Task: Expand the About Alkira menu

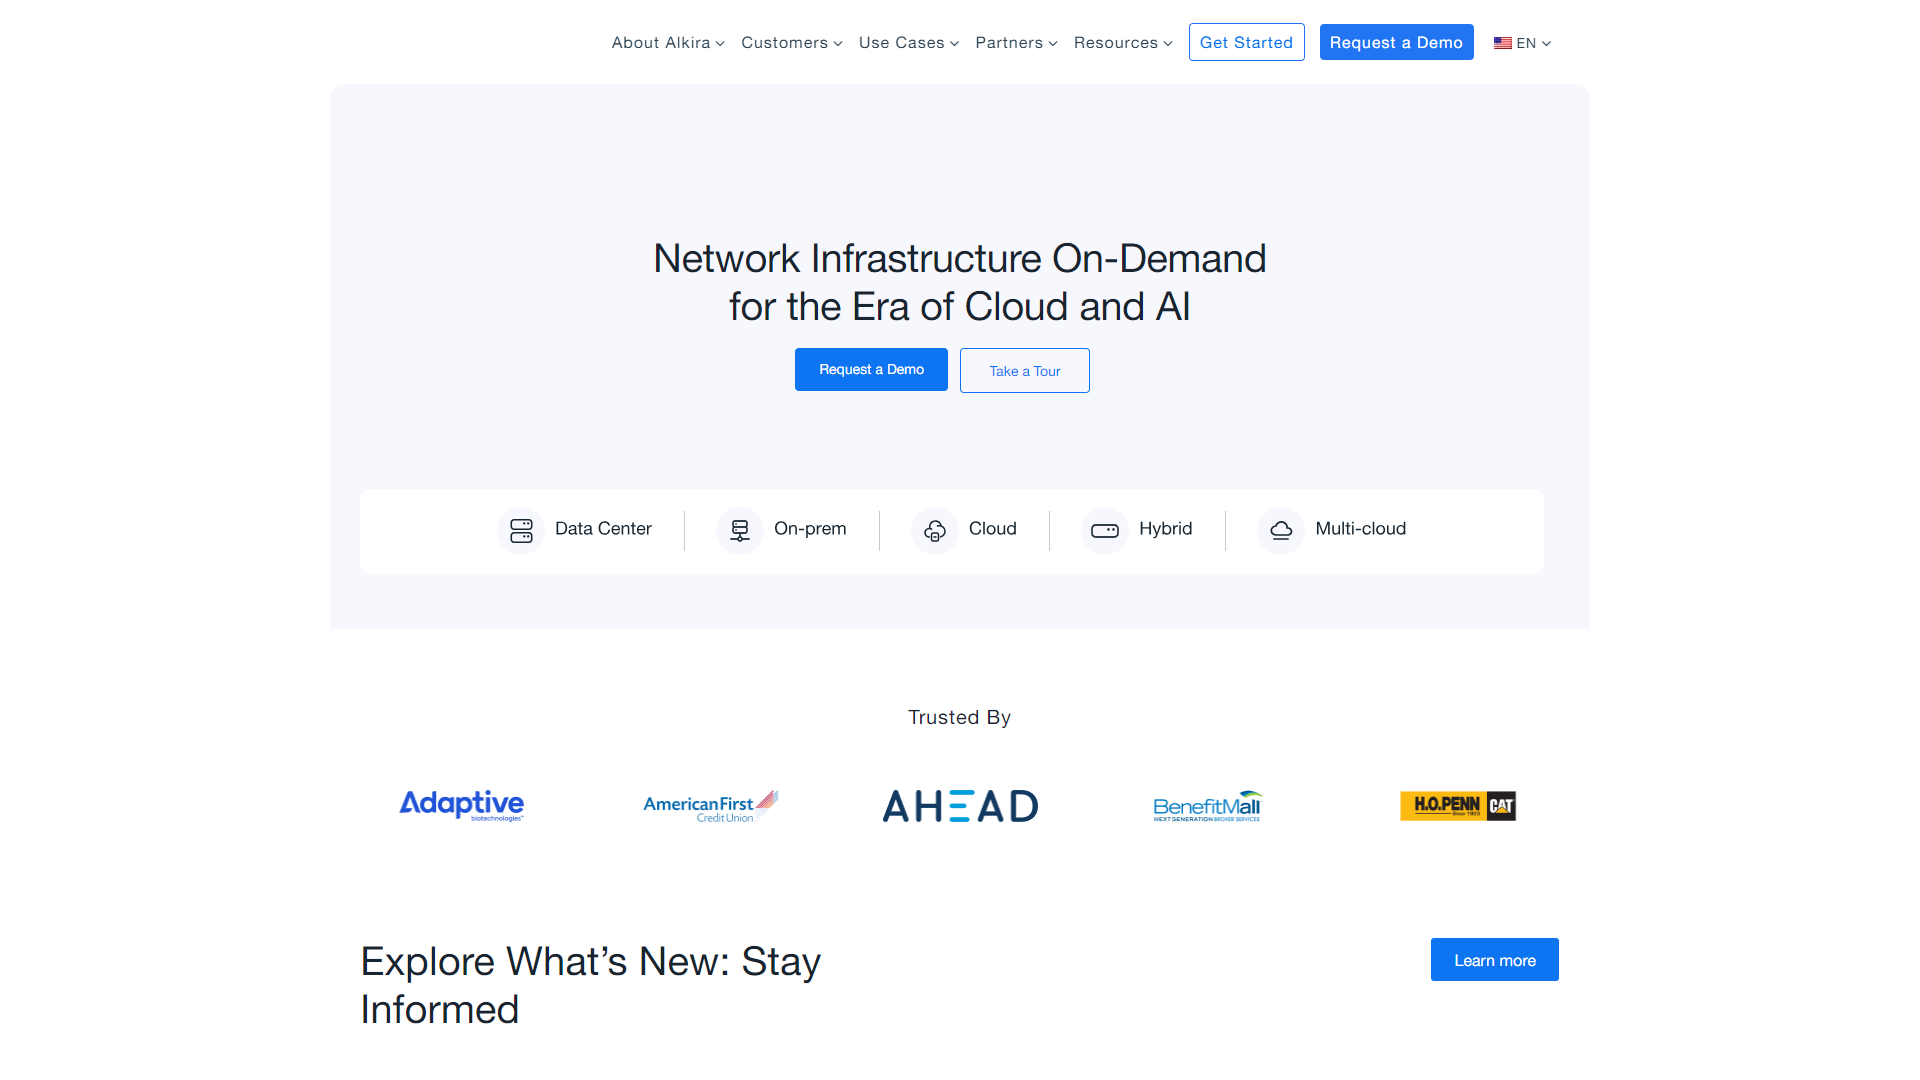Action: (x=668, y=43)
